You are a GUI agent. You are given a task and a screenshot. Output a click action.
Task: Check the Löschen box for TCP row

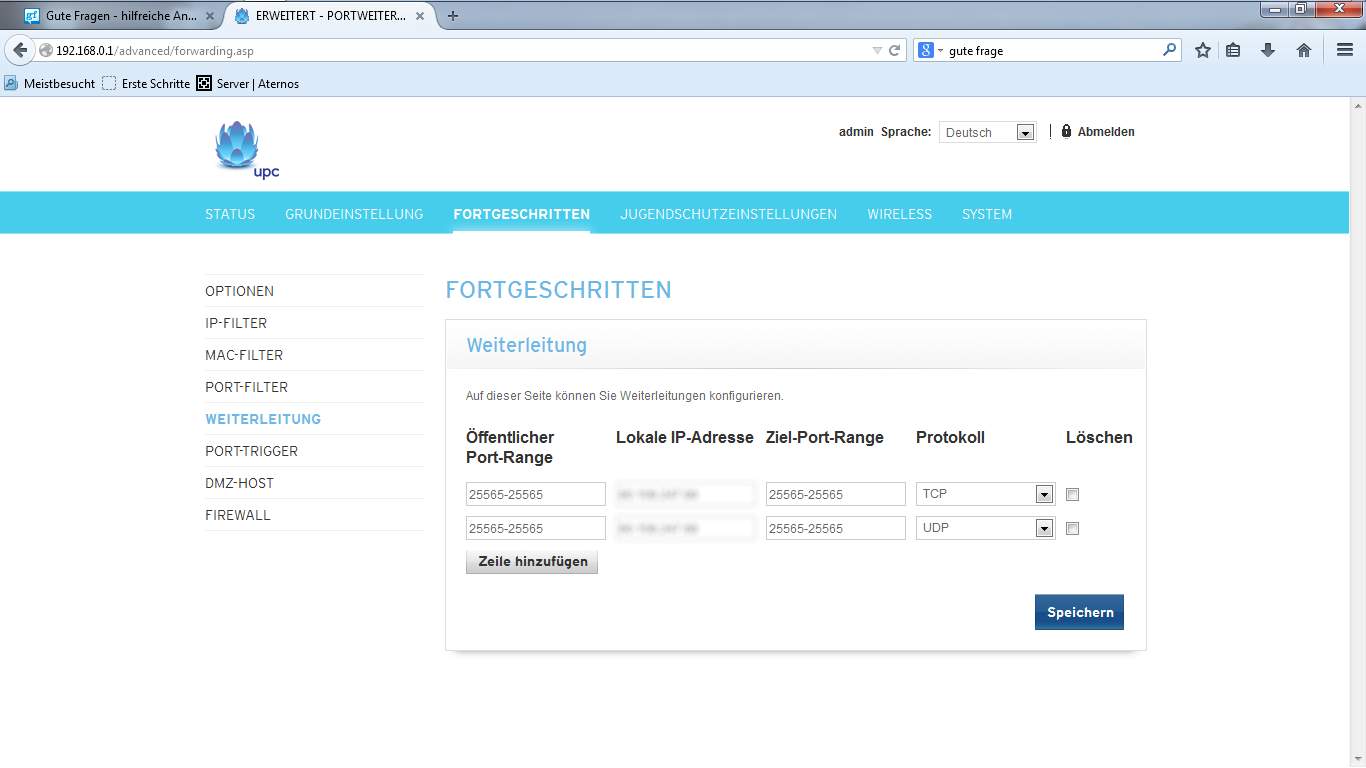tap(1073, 494)
